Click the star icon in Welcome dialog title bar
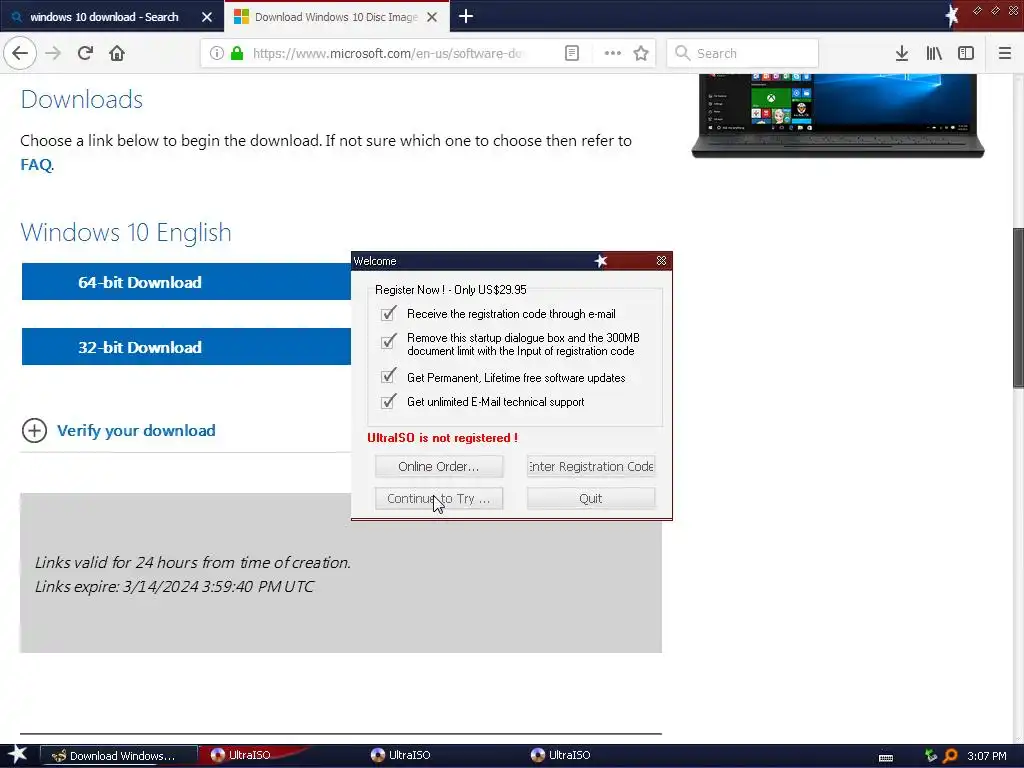The image size is (1024, 768). [601, 261]
